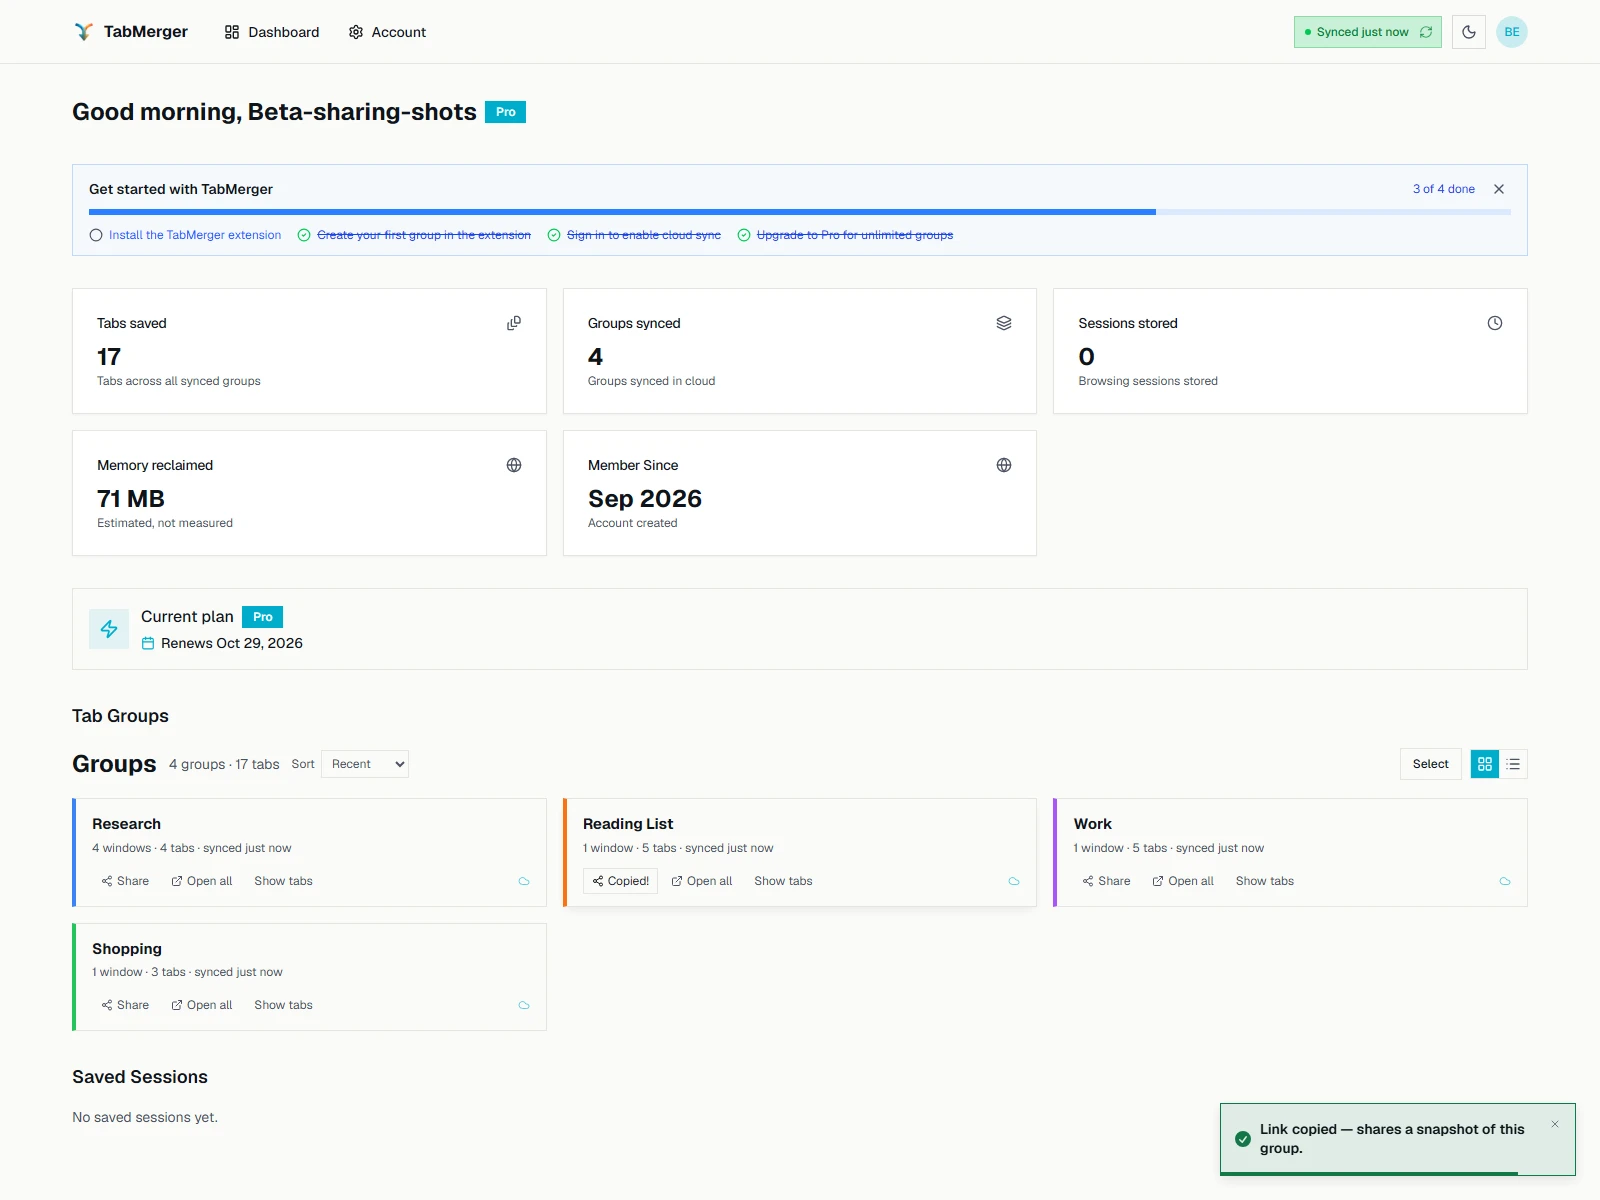Switch to list view of groups
The width and height of the screenshot is (1600, 1200).
point(1513,764)
